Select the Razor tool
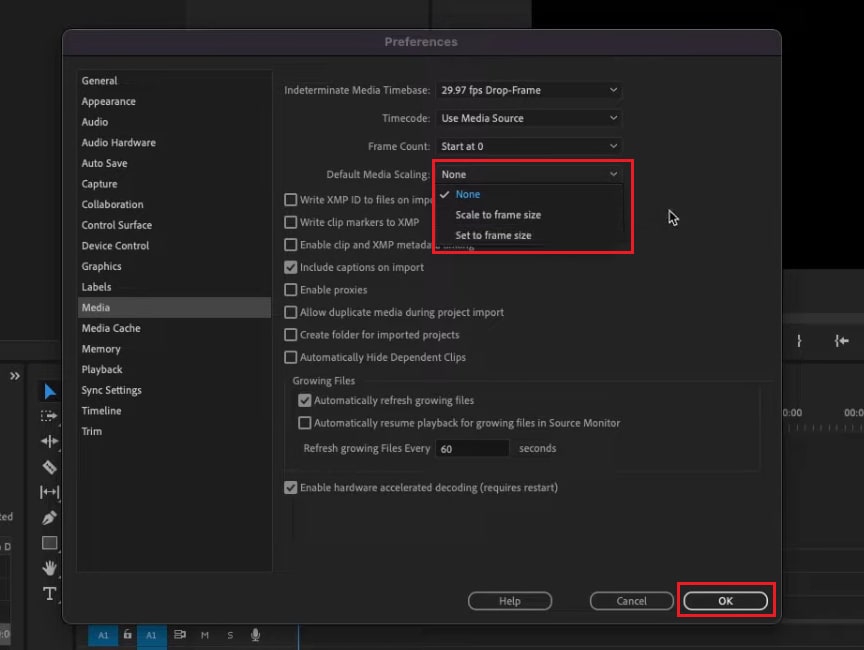 [x=49, y=466]
